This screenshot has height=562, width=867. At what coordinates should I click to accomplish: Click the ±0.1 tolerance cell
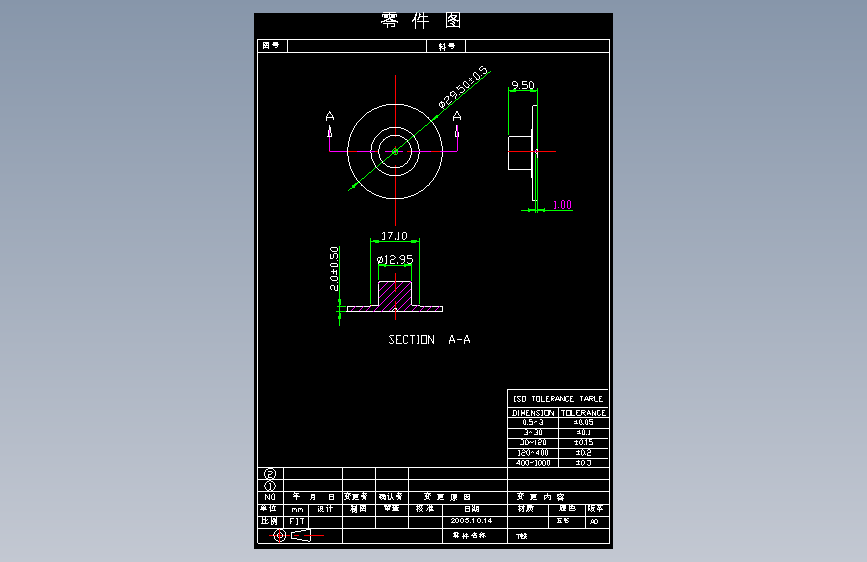click(x=583, y=433)
